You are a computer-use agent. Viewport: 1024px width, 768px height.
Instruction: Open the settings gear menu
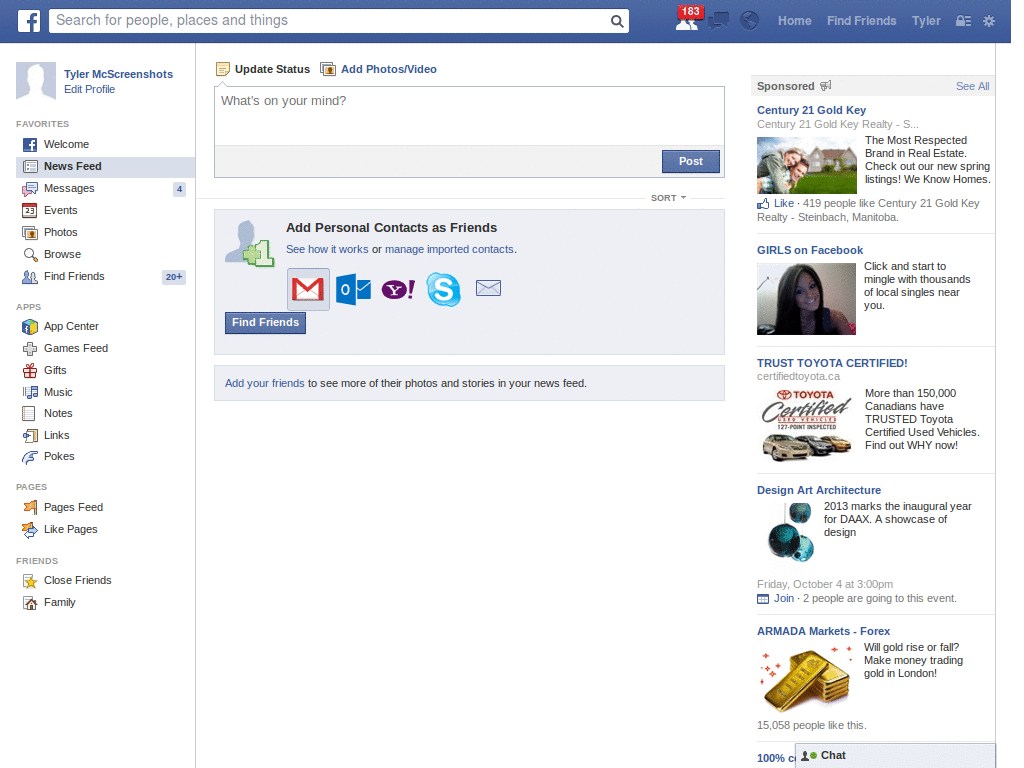click(989, 21)
